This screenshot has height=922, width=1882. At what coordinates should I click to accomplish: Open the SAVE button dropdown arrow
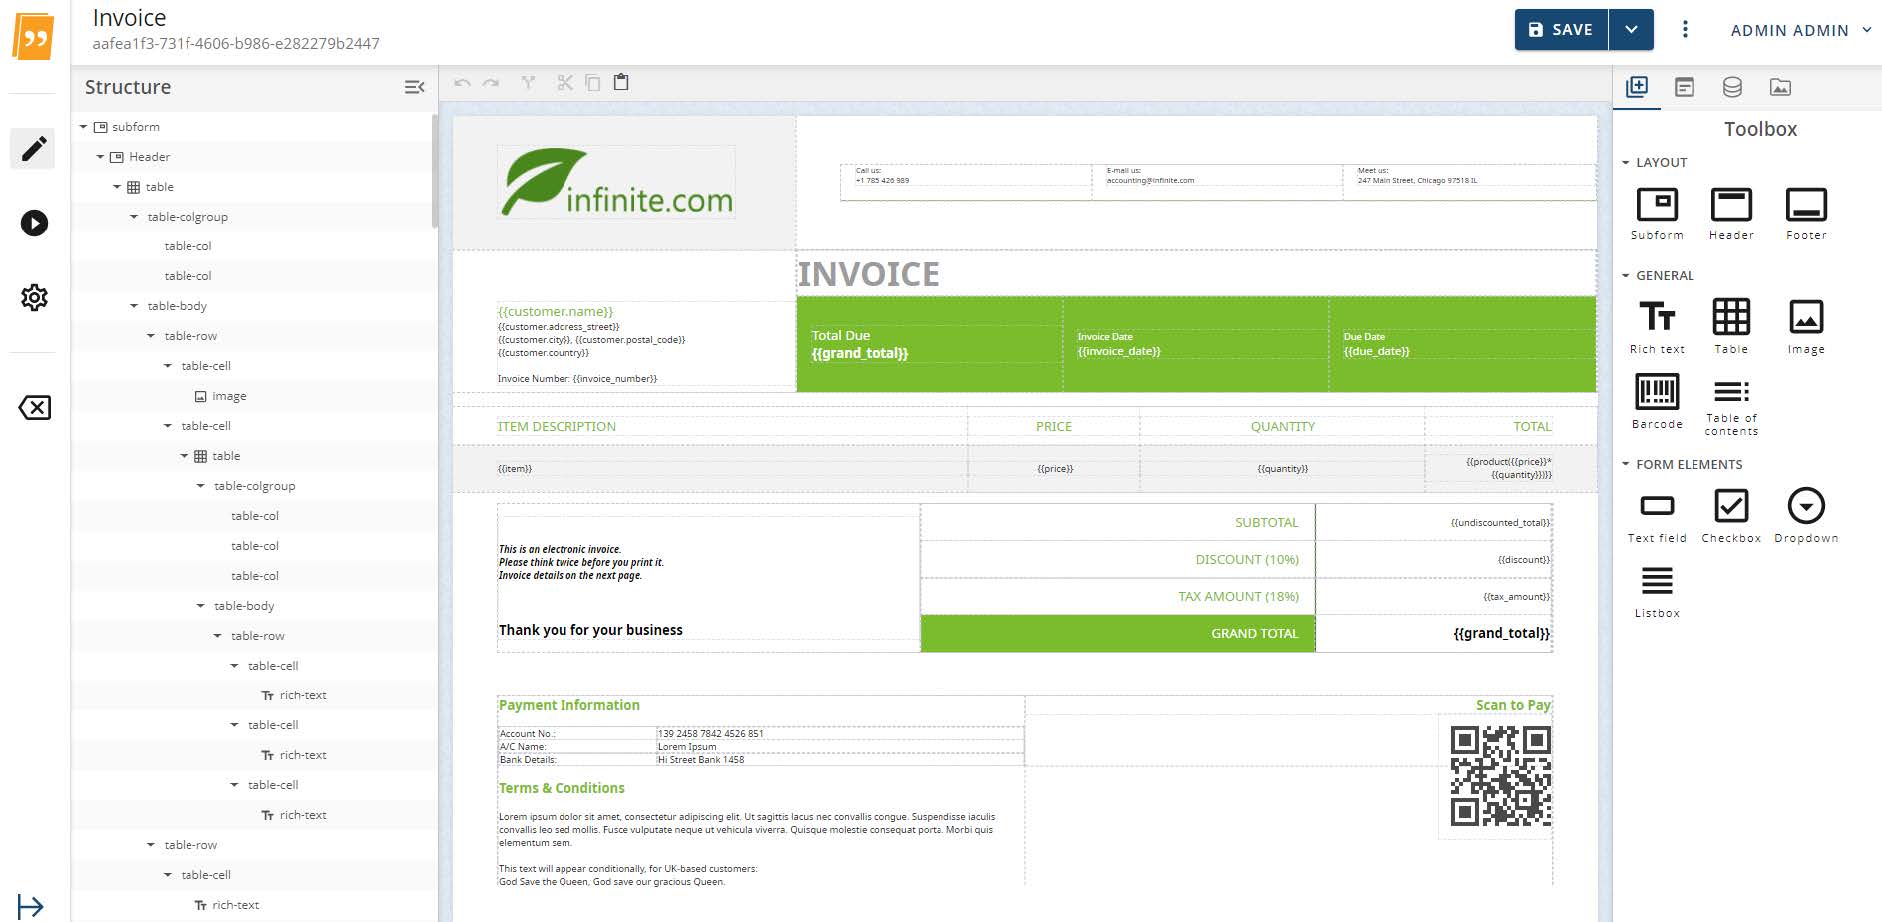click(x=1632, y=29)
